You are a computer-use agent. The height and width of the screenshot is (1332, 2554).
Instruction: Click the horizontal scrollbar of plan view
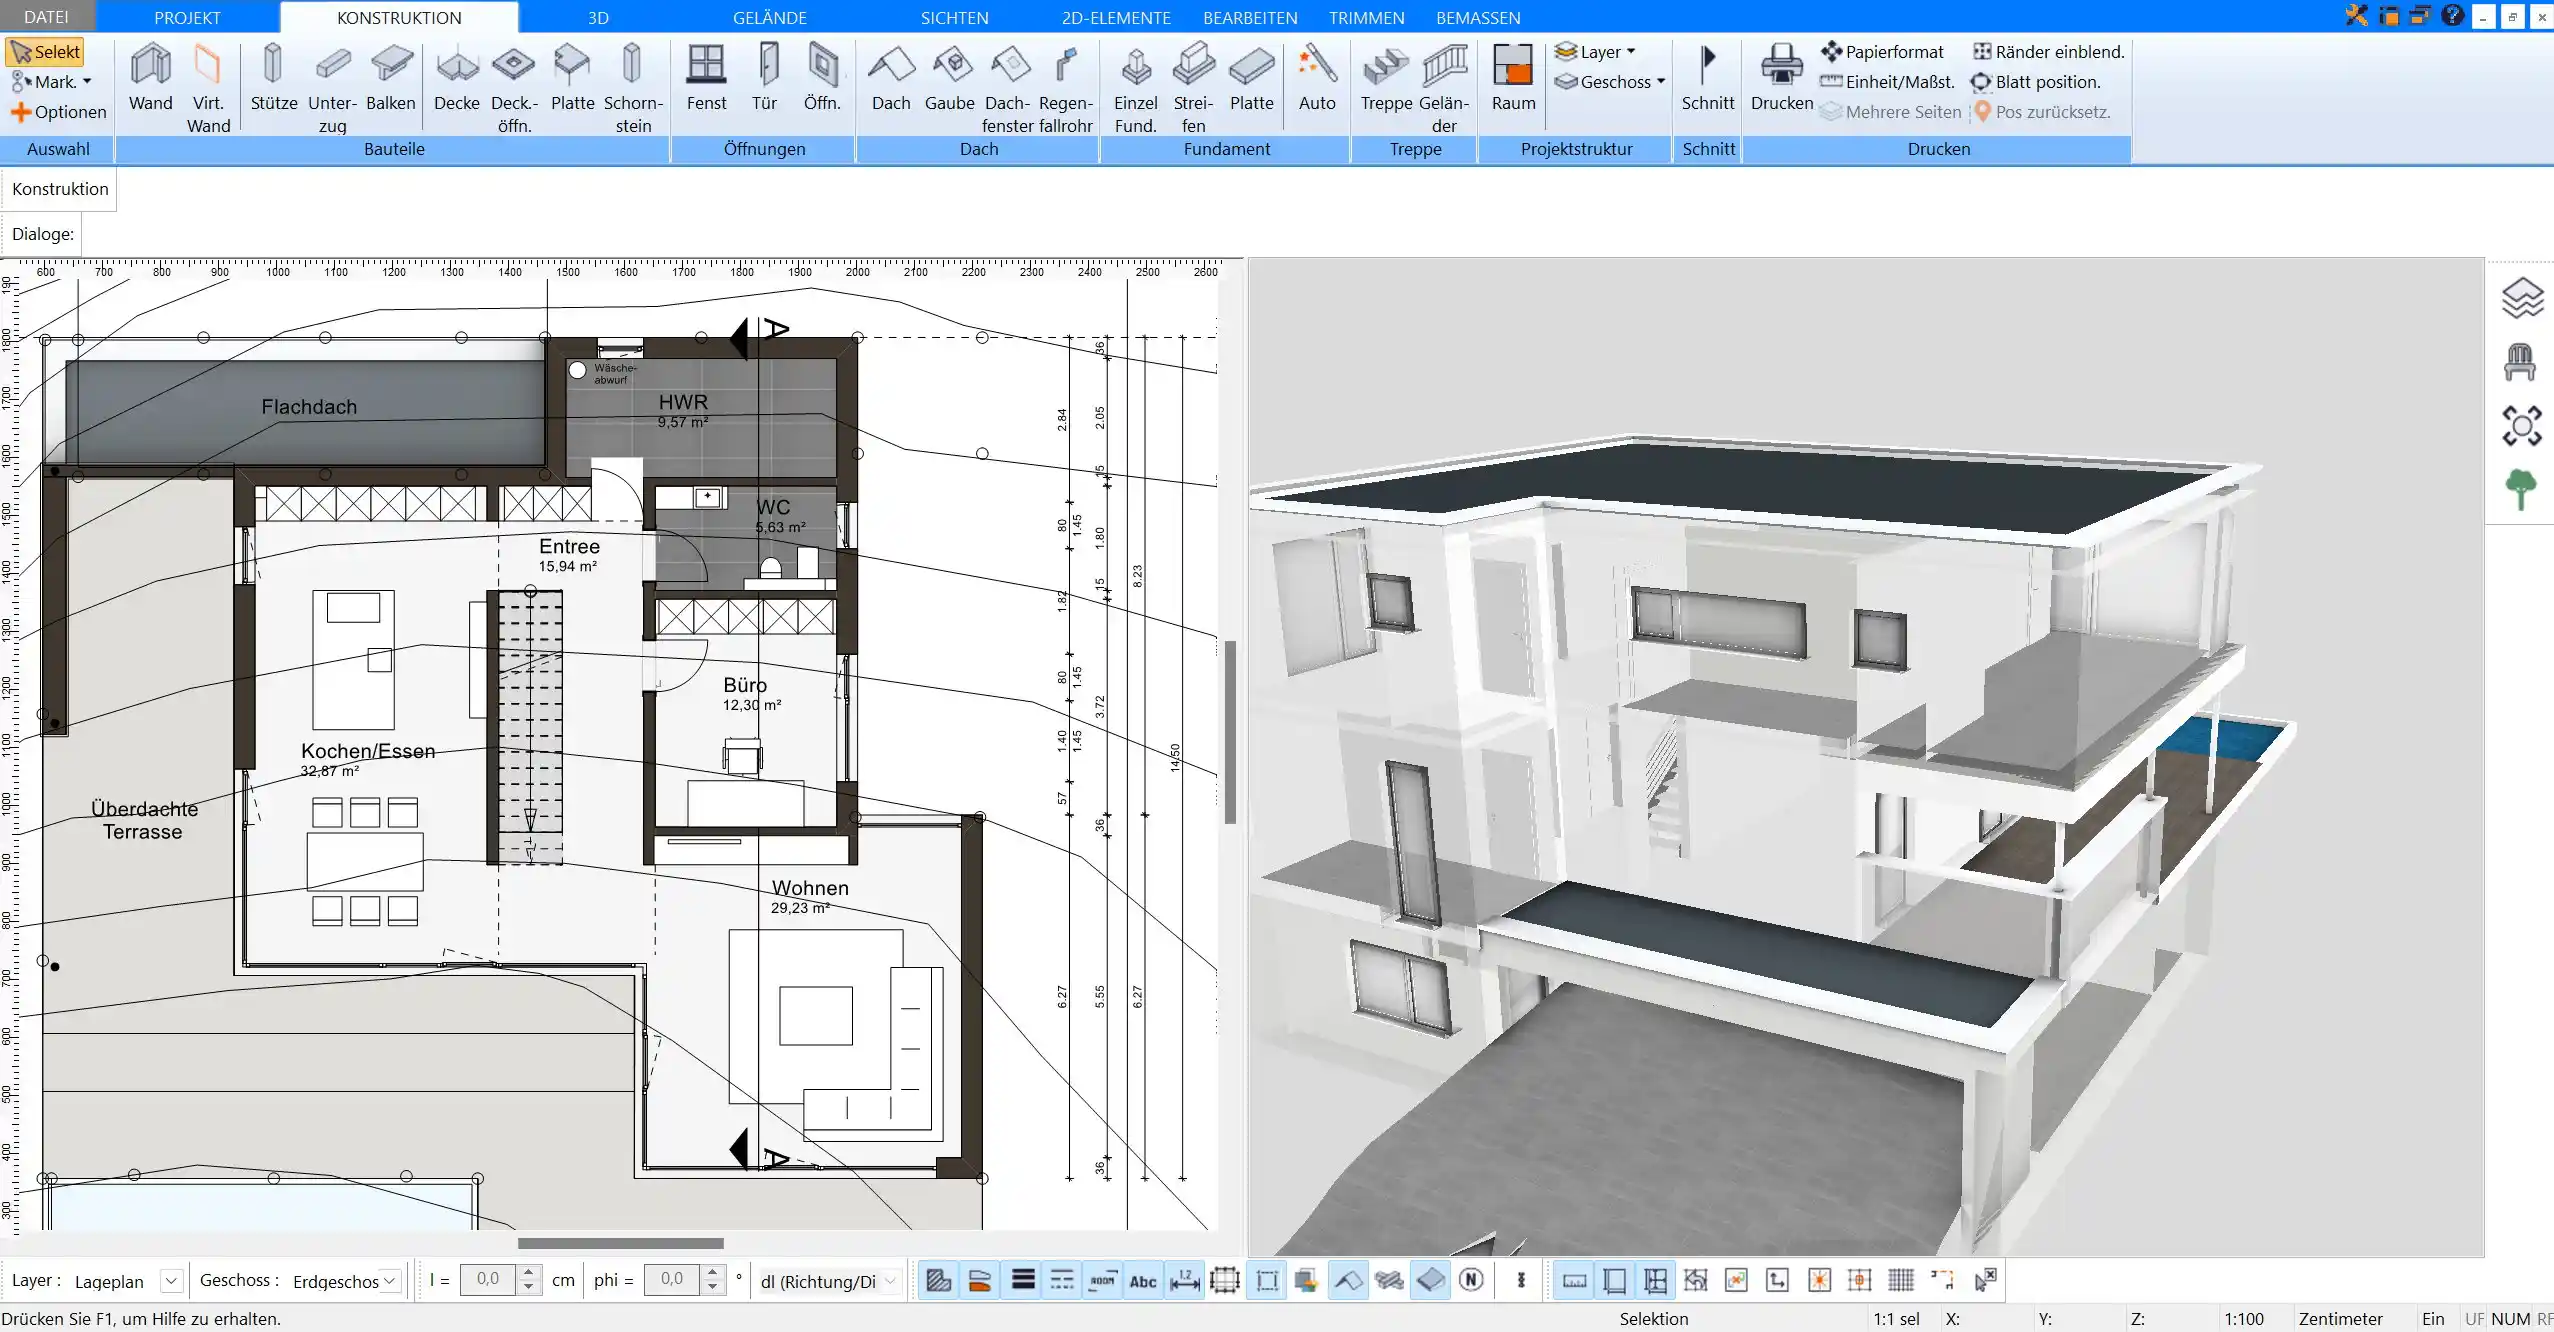point(620,1243)
